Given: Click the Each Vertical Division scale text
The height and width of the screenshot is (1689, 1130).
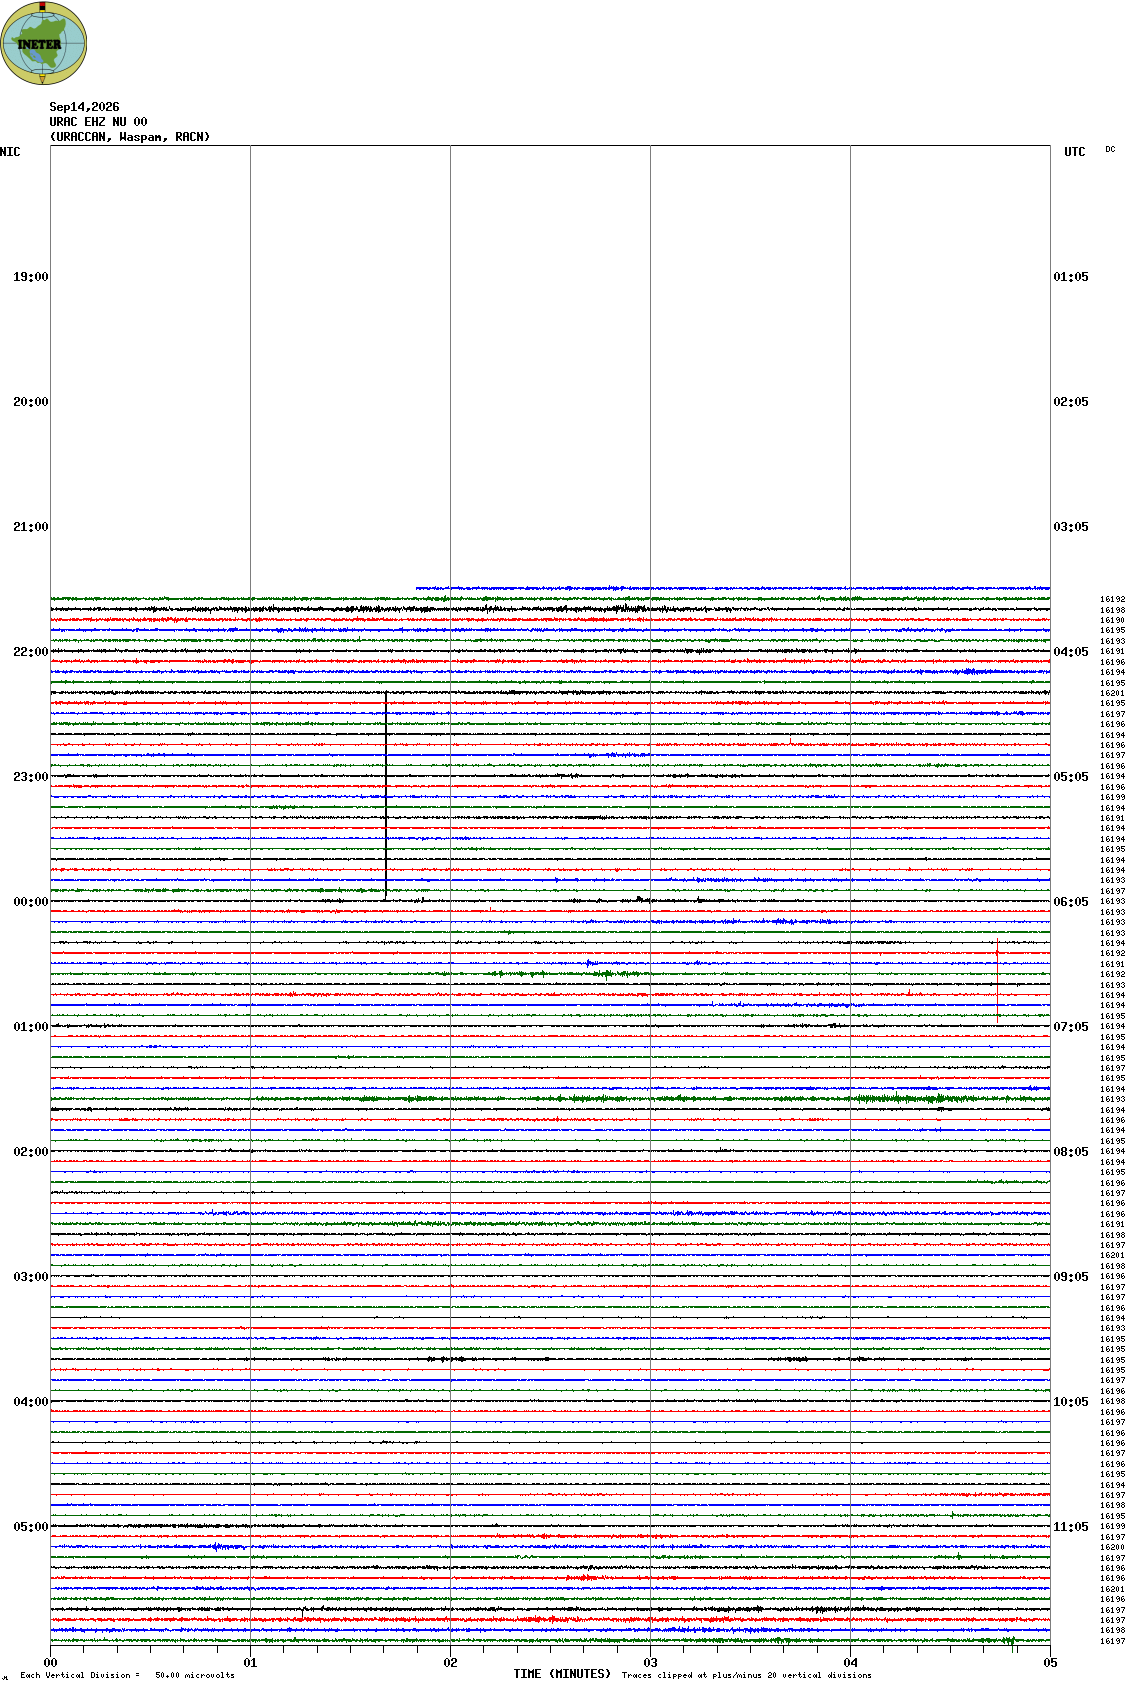Looking at the screenshot, I should 127,1675.
